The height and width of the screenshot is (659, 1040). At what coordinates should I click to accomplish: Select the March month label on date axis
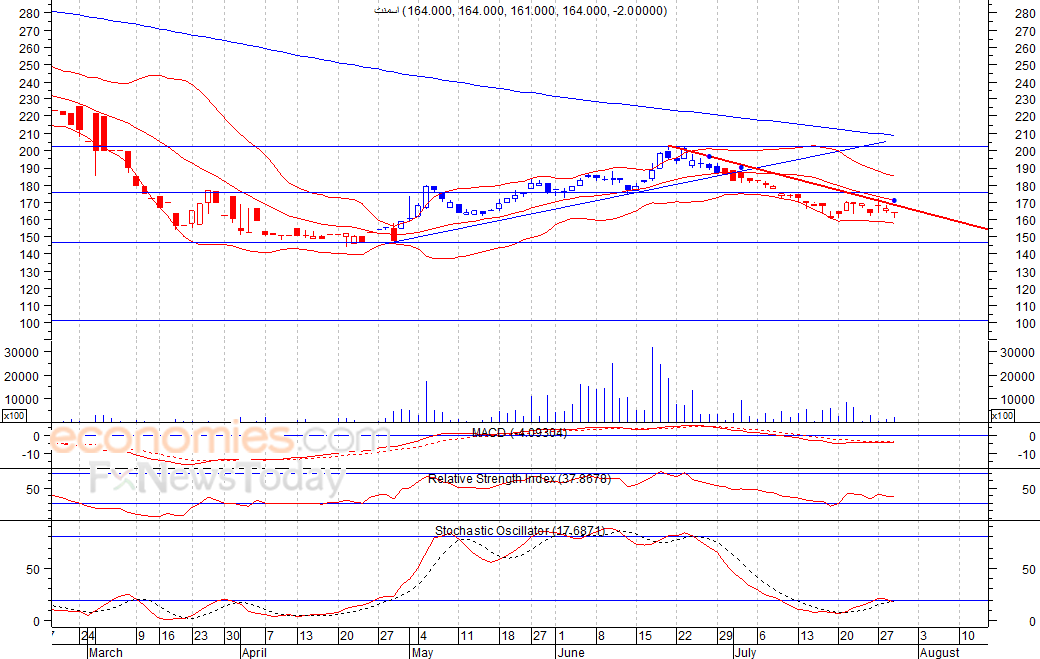(105, 652)
